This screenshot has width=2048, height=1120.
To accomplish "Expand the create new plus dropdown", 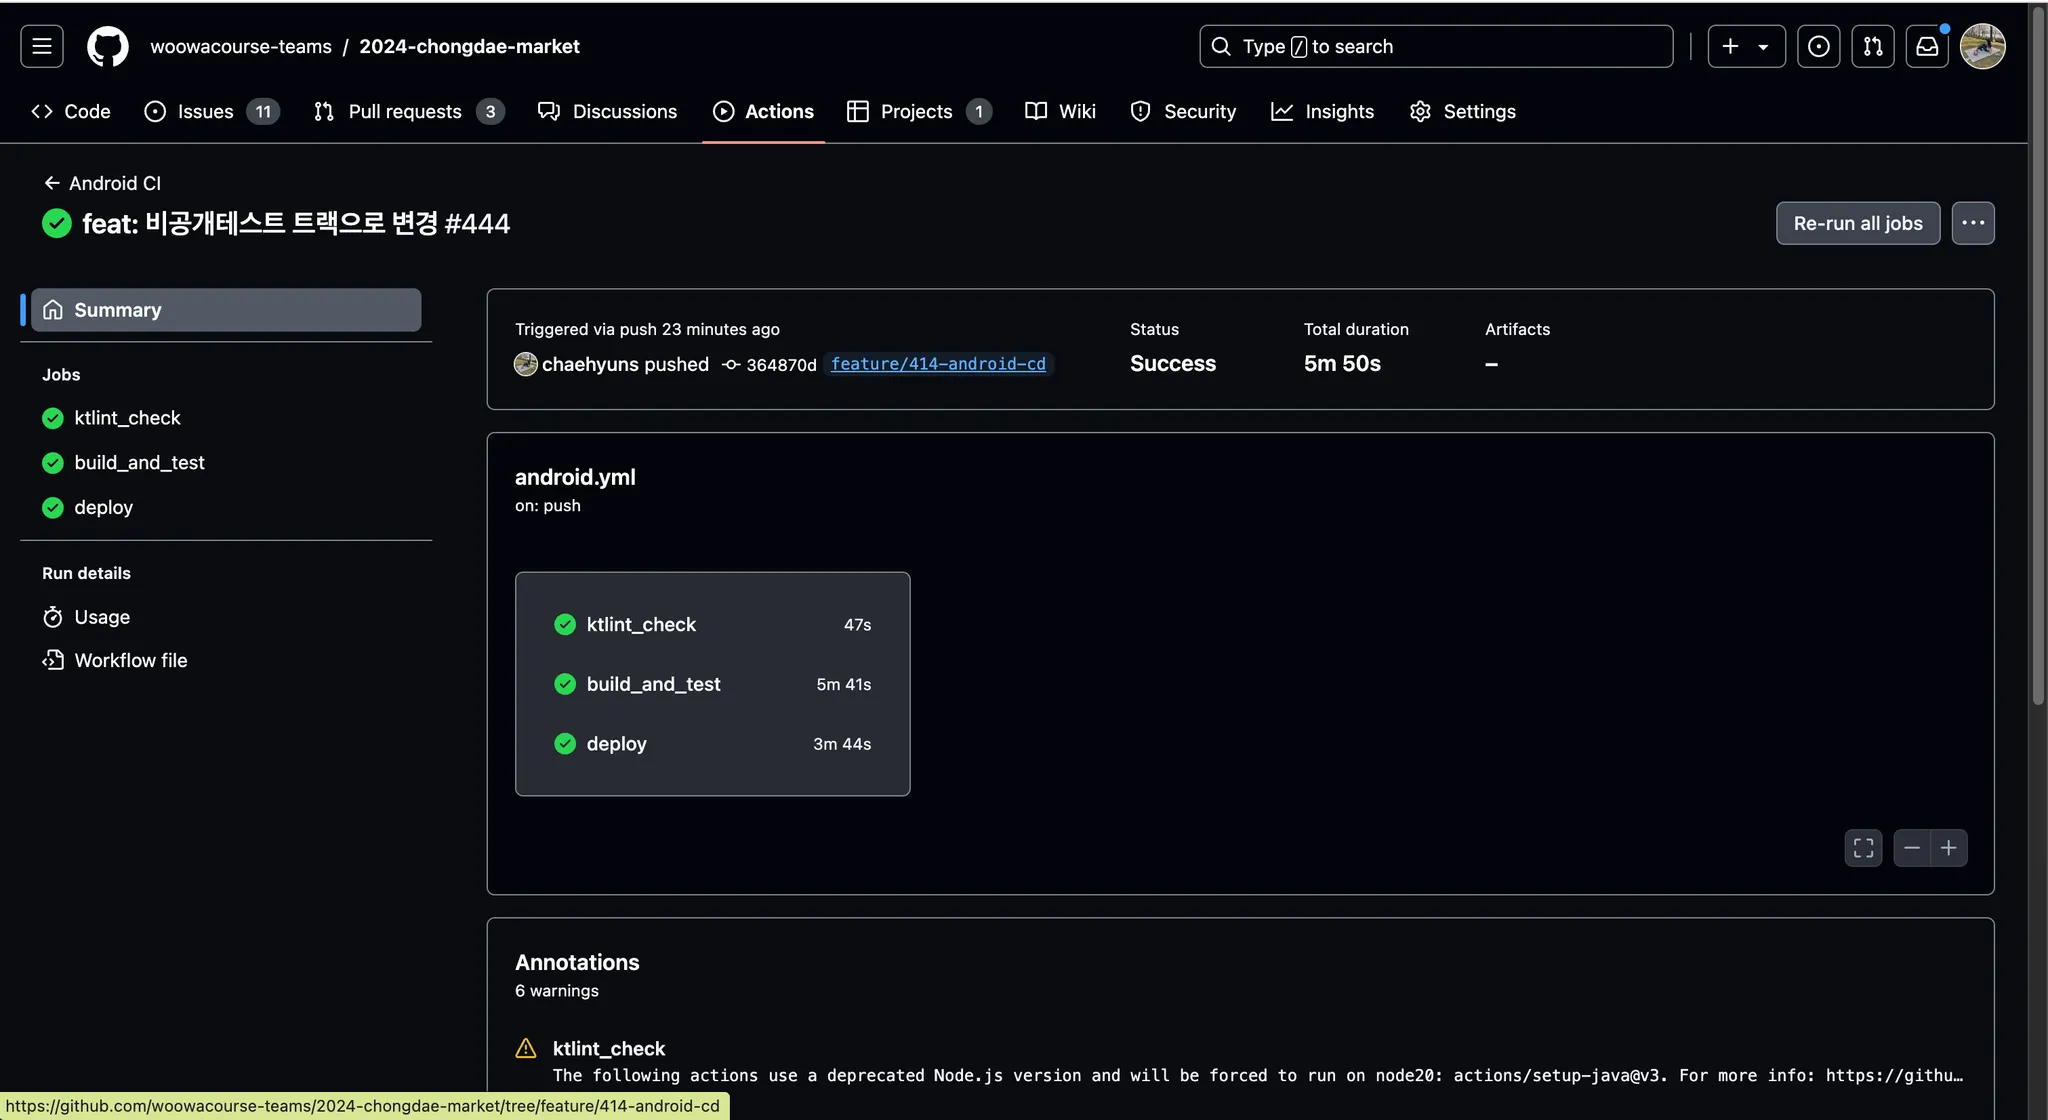I will click(x=1745, y=46).
